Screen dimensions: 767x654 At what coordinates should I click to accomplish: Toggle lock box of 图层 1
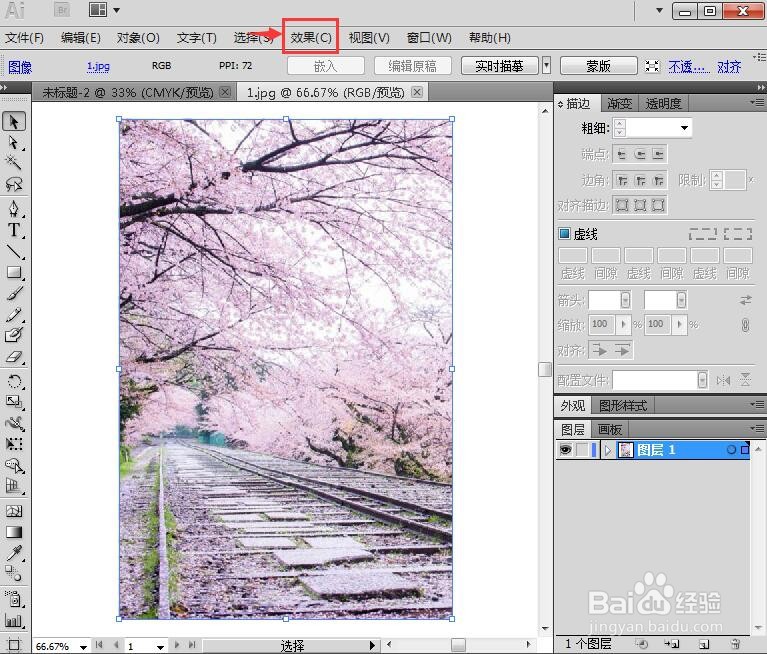coord(582,450)
